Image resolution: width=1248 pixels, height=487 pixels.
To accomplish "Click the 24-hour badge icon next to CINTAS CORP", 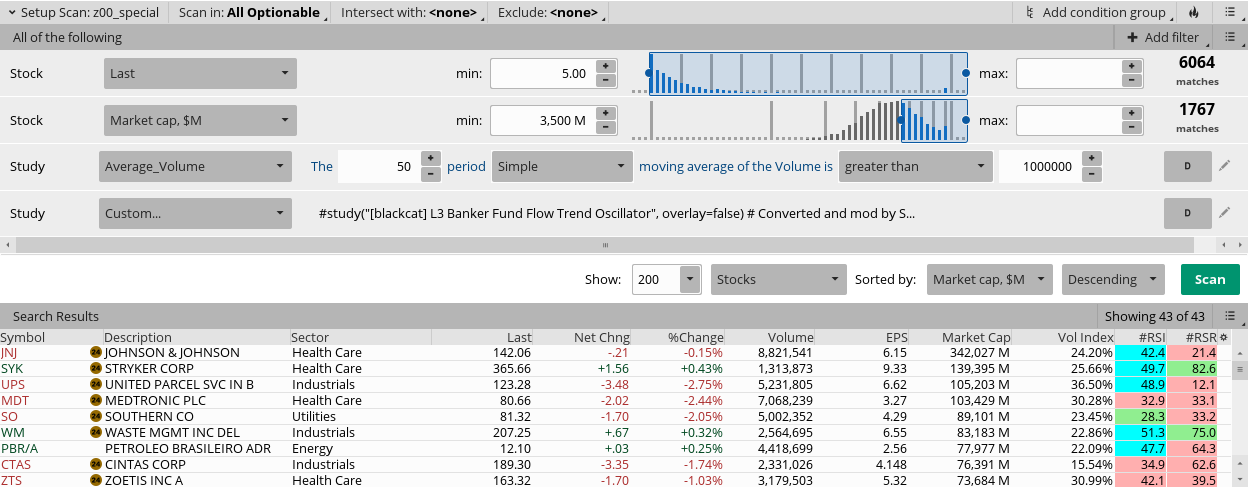I will (x=96, y=464).
